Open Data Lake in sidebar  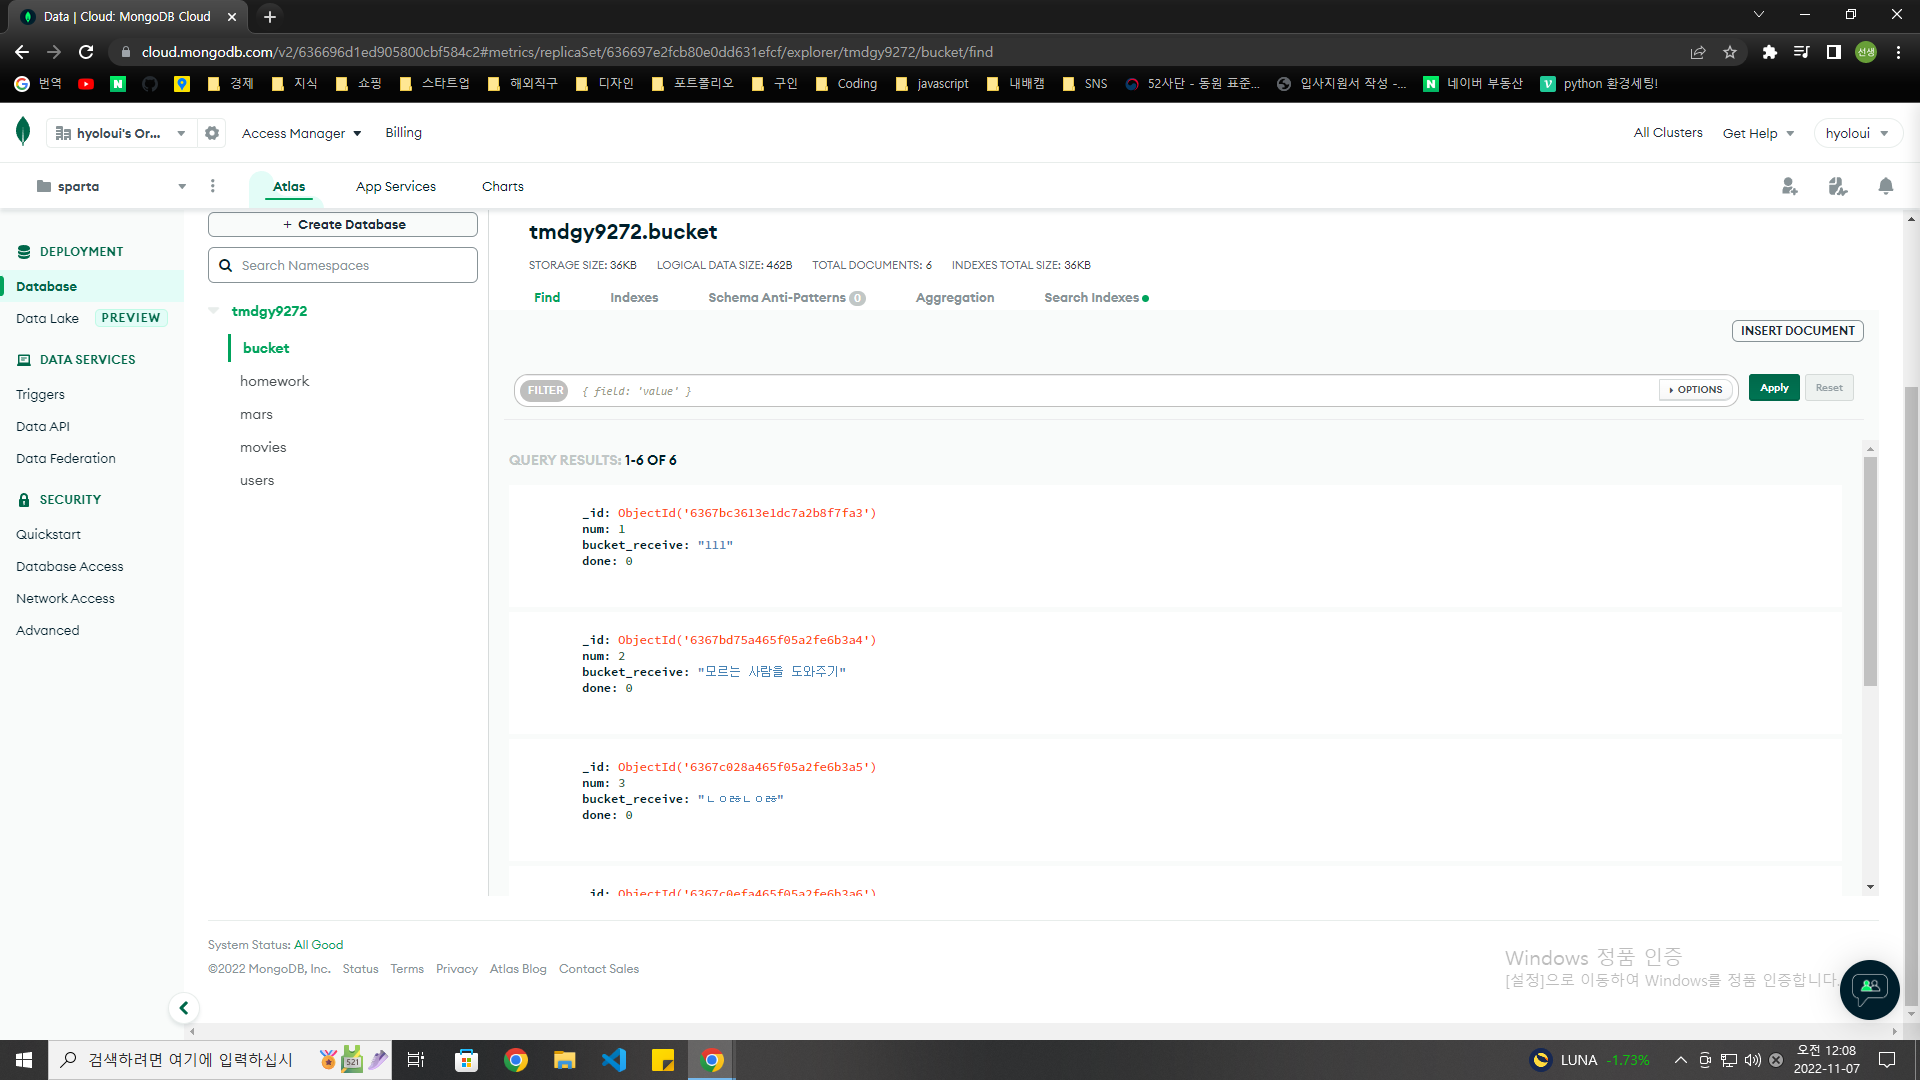pyautogui.click(x=47, y=318)
